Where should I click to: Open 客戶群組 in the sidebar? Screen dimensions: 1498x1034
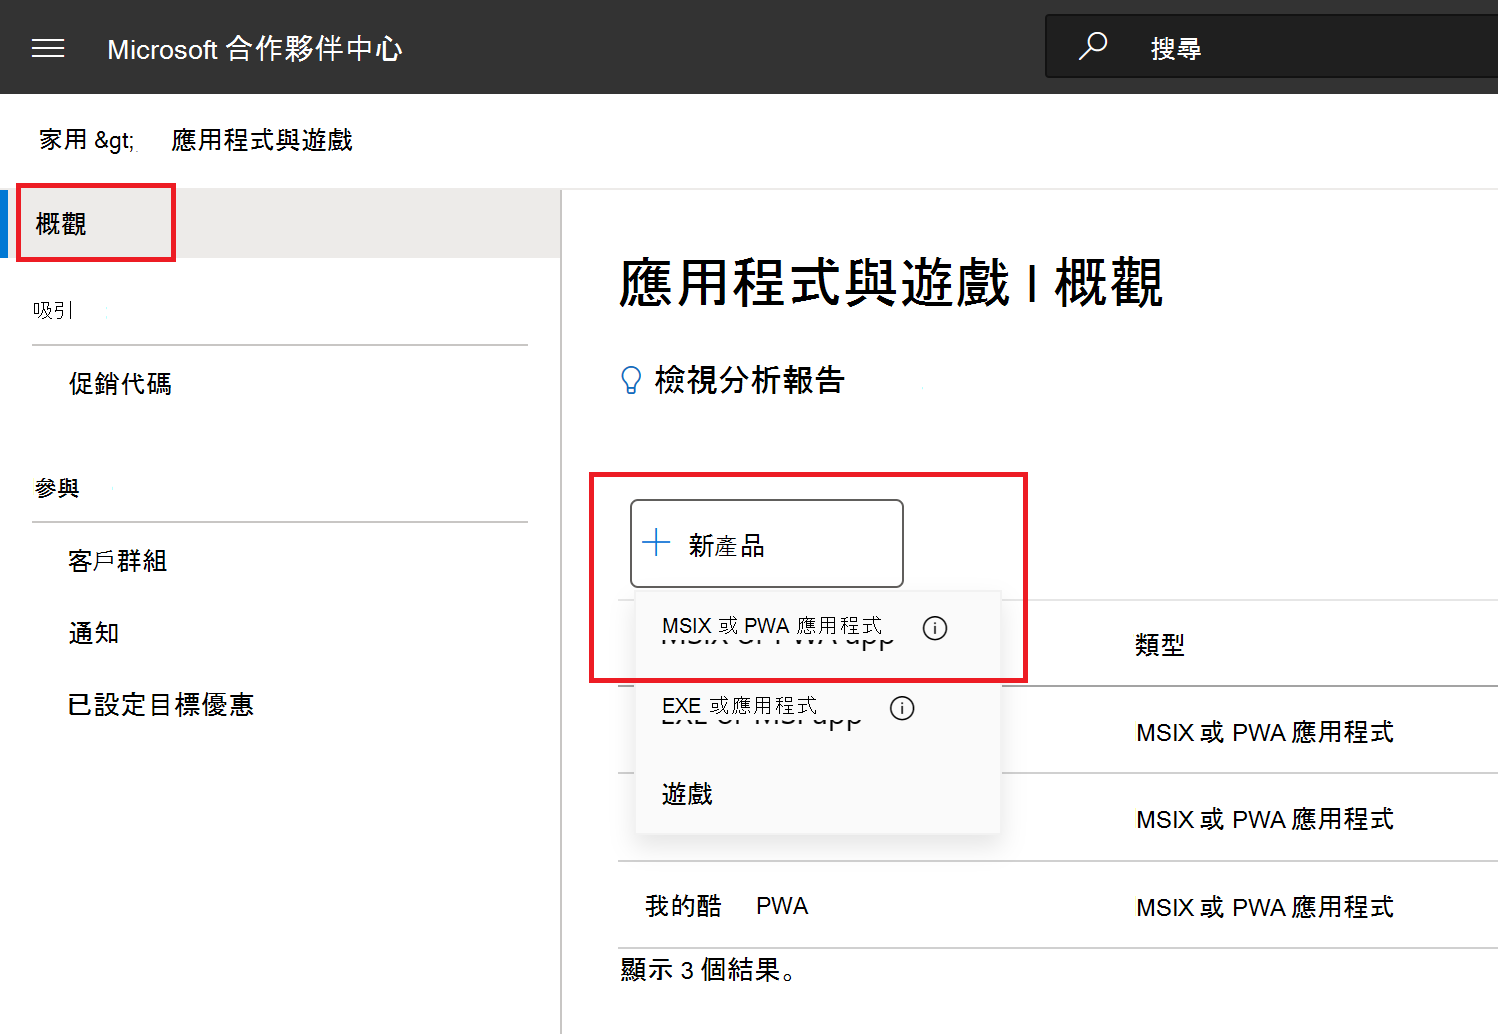pyautogui.click(x=117, y=561)
